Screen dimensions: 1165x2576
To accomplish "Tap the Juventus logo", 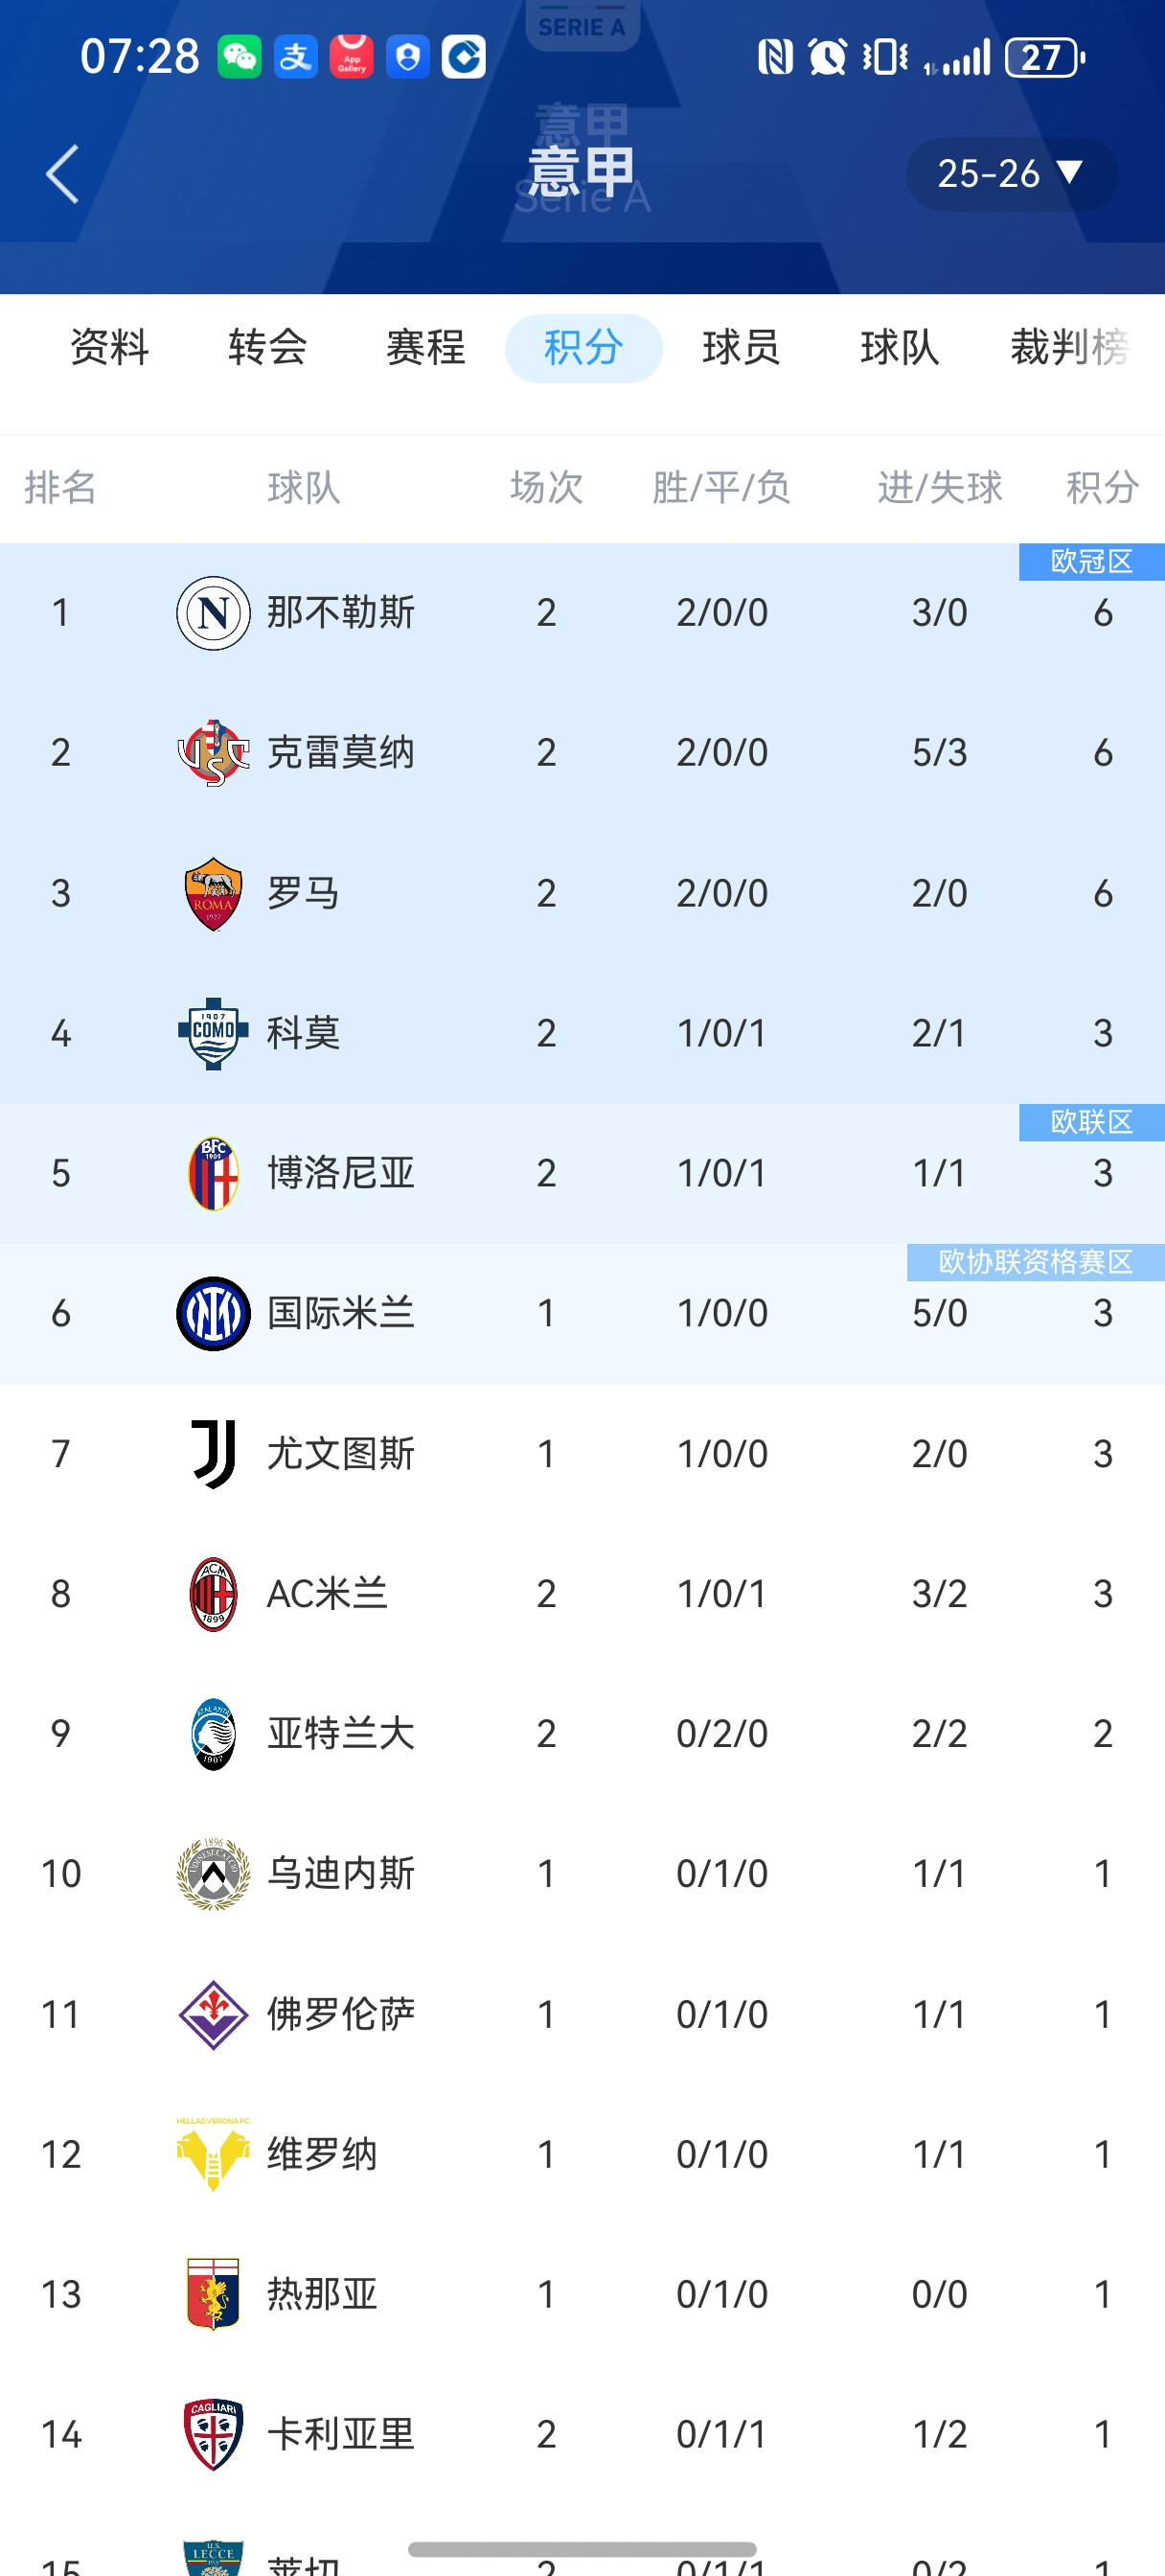I will (x=213, y=1453).
